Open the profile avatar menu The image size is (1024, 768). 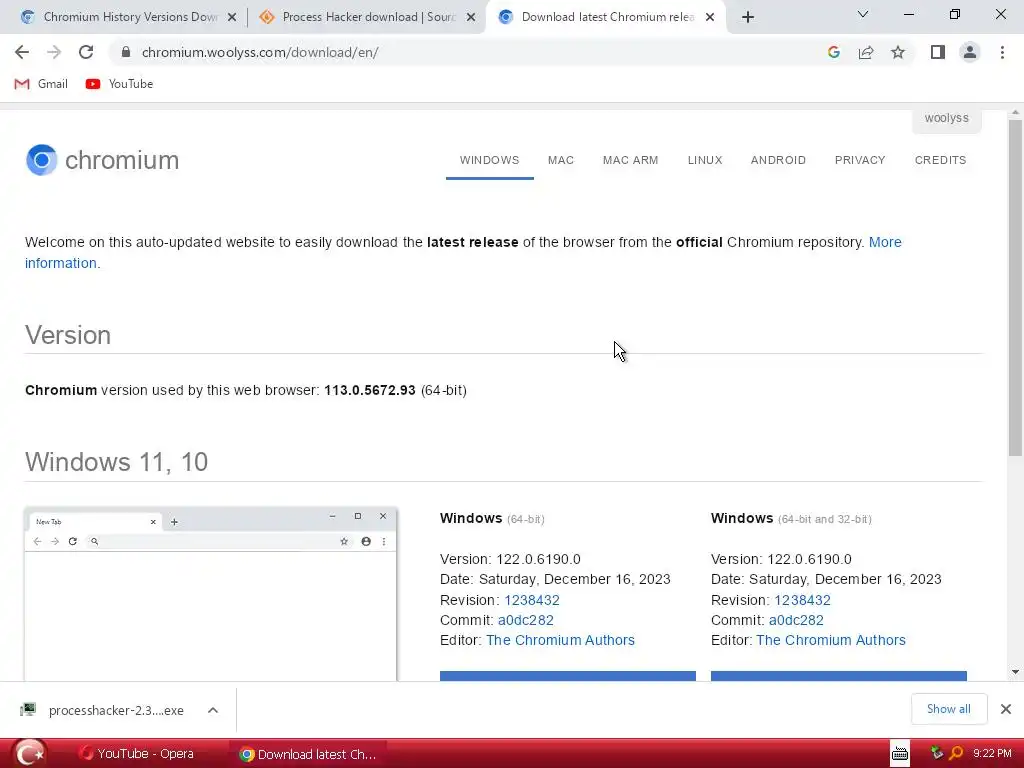[970, 52]
